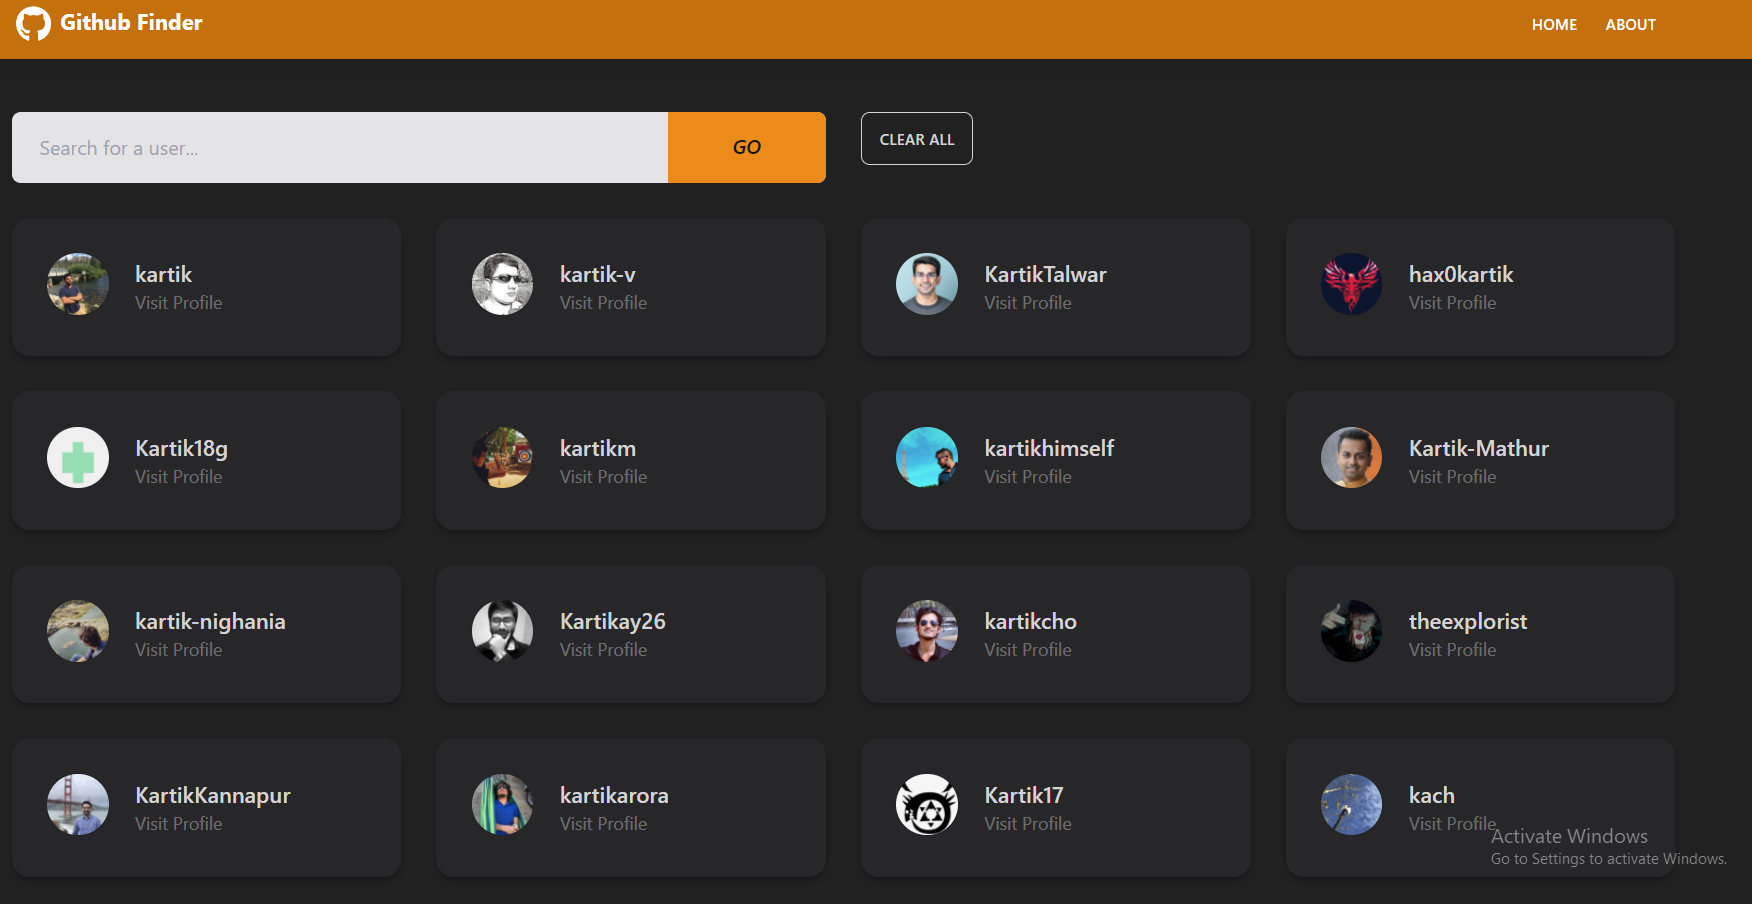This screenshot has width=1752, height=904.
Task: Click Kartikay26's grayscale avatar thumbnail
Action: (502, 631)
